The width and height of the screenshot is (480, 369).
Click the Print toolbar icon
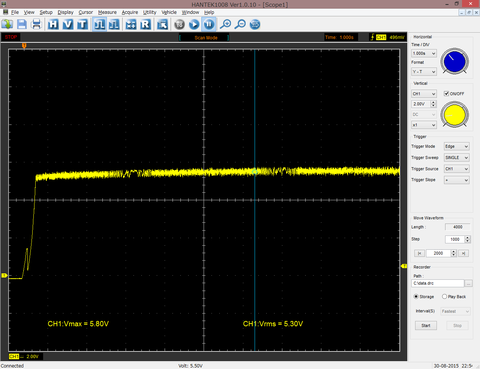(36, 24)
